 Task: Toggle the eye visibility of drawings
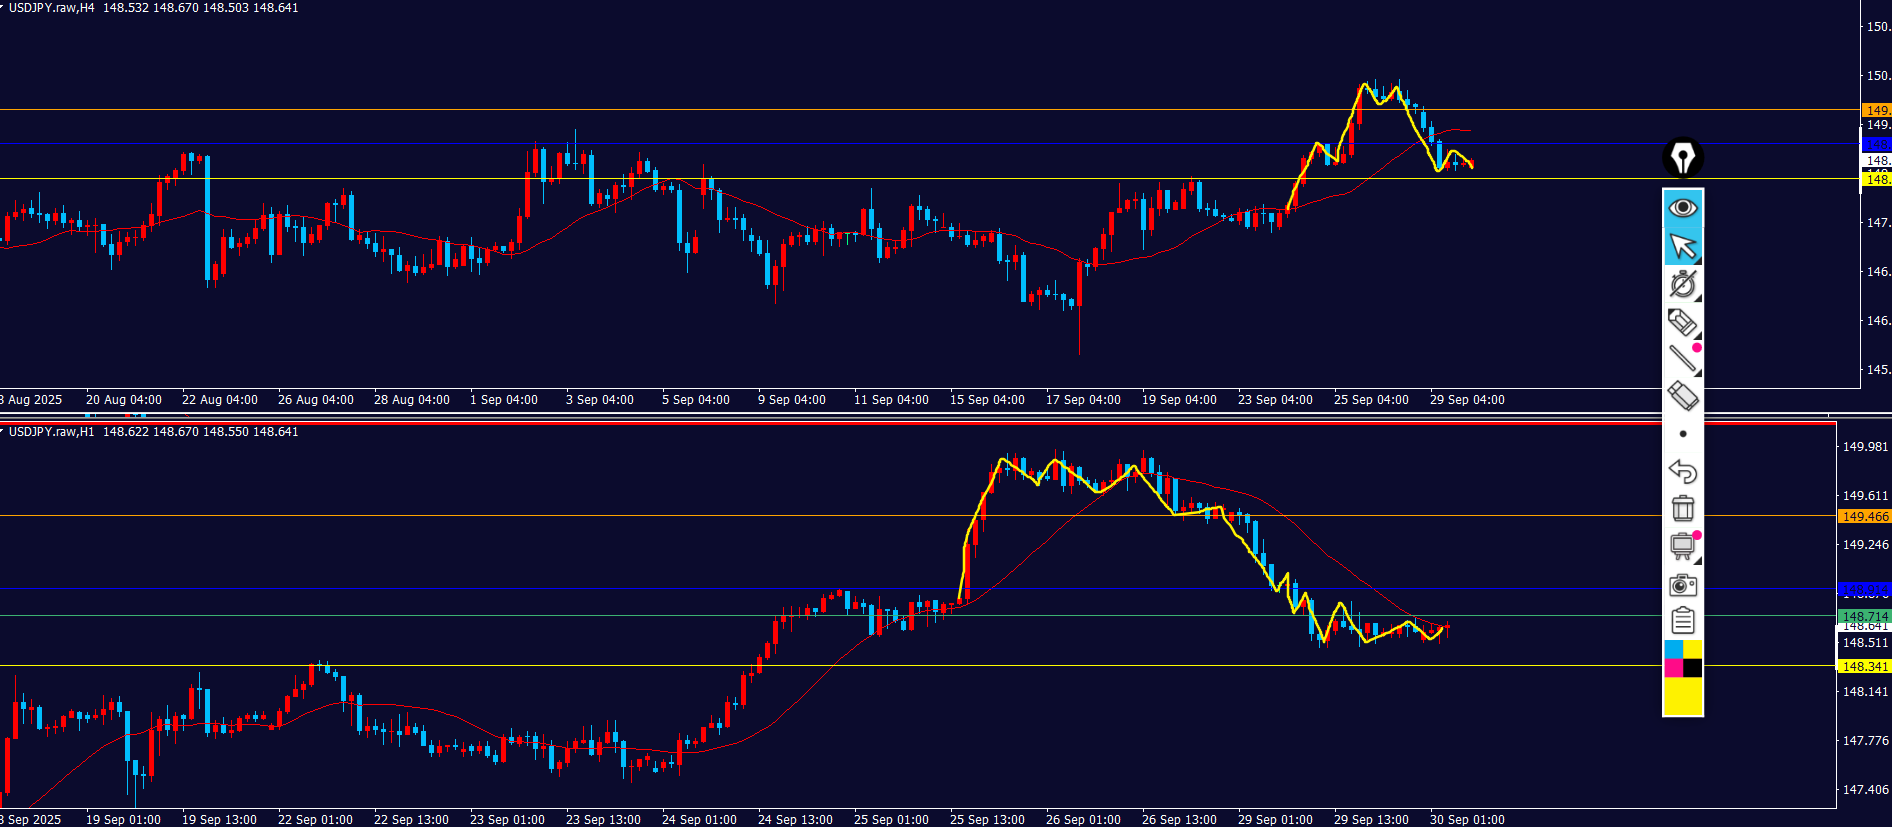click(x=1683, y=208)
